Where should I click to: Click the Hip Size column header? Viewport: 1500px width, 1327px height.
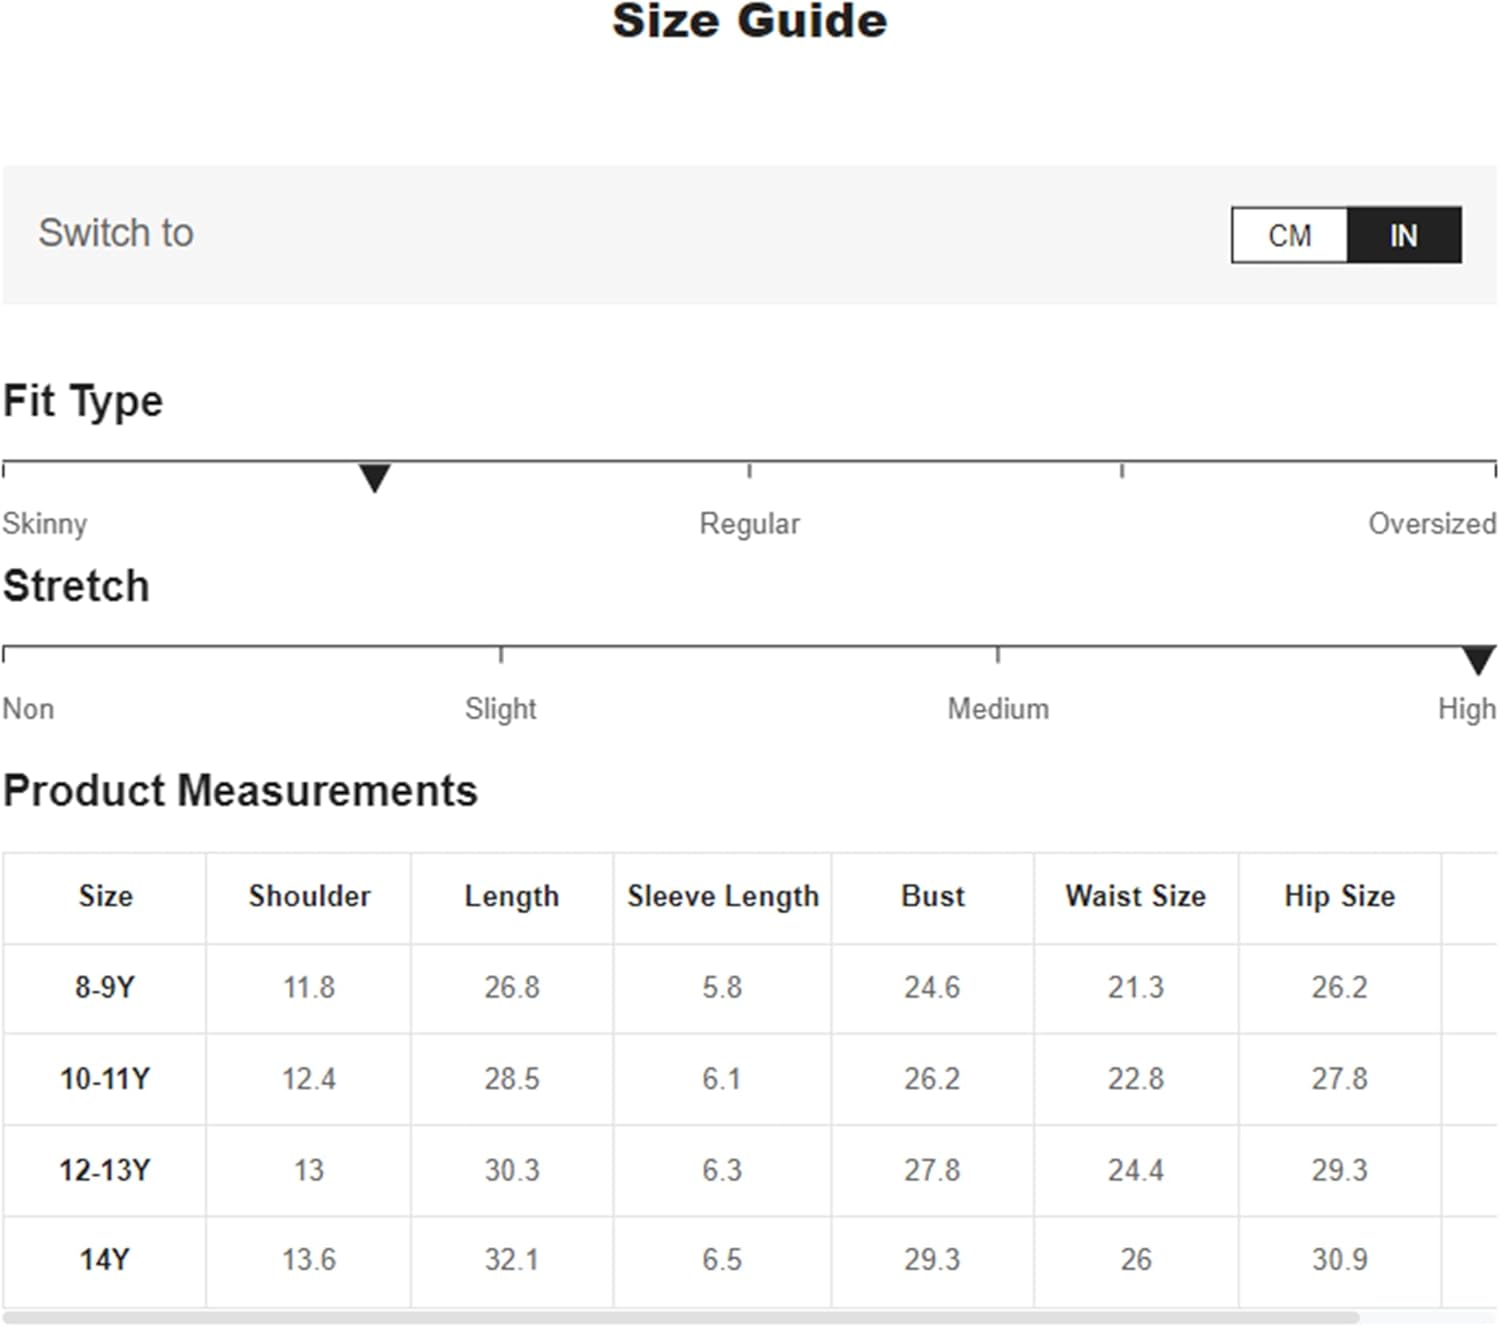1339,896
